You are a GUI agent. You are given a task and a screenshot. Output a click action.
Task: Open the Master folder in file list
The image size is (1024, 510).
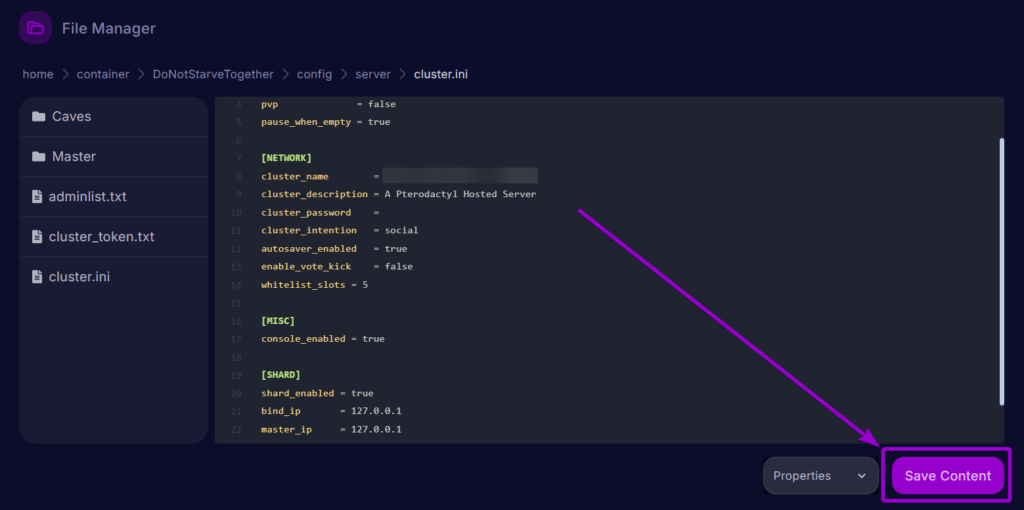click(74, 157)
